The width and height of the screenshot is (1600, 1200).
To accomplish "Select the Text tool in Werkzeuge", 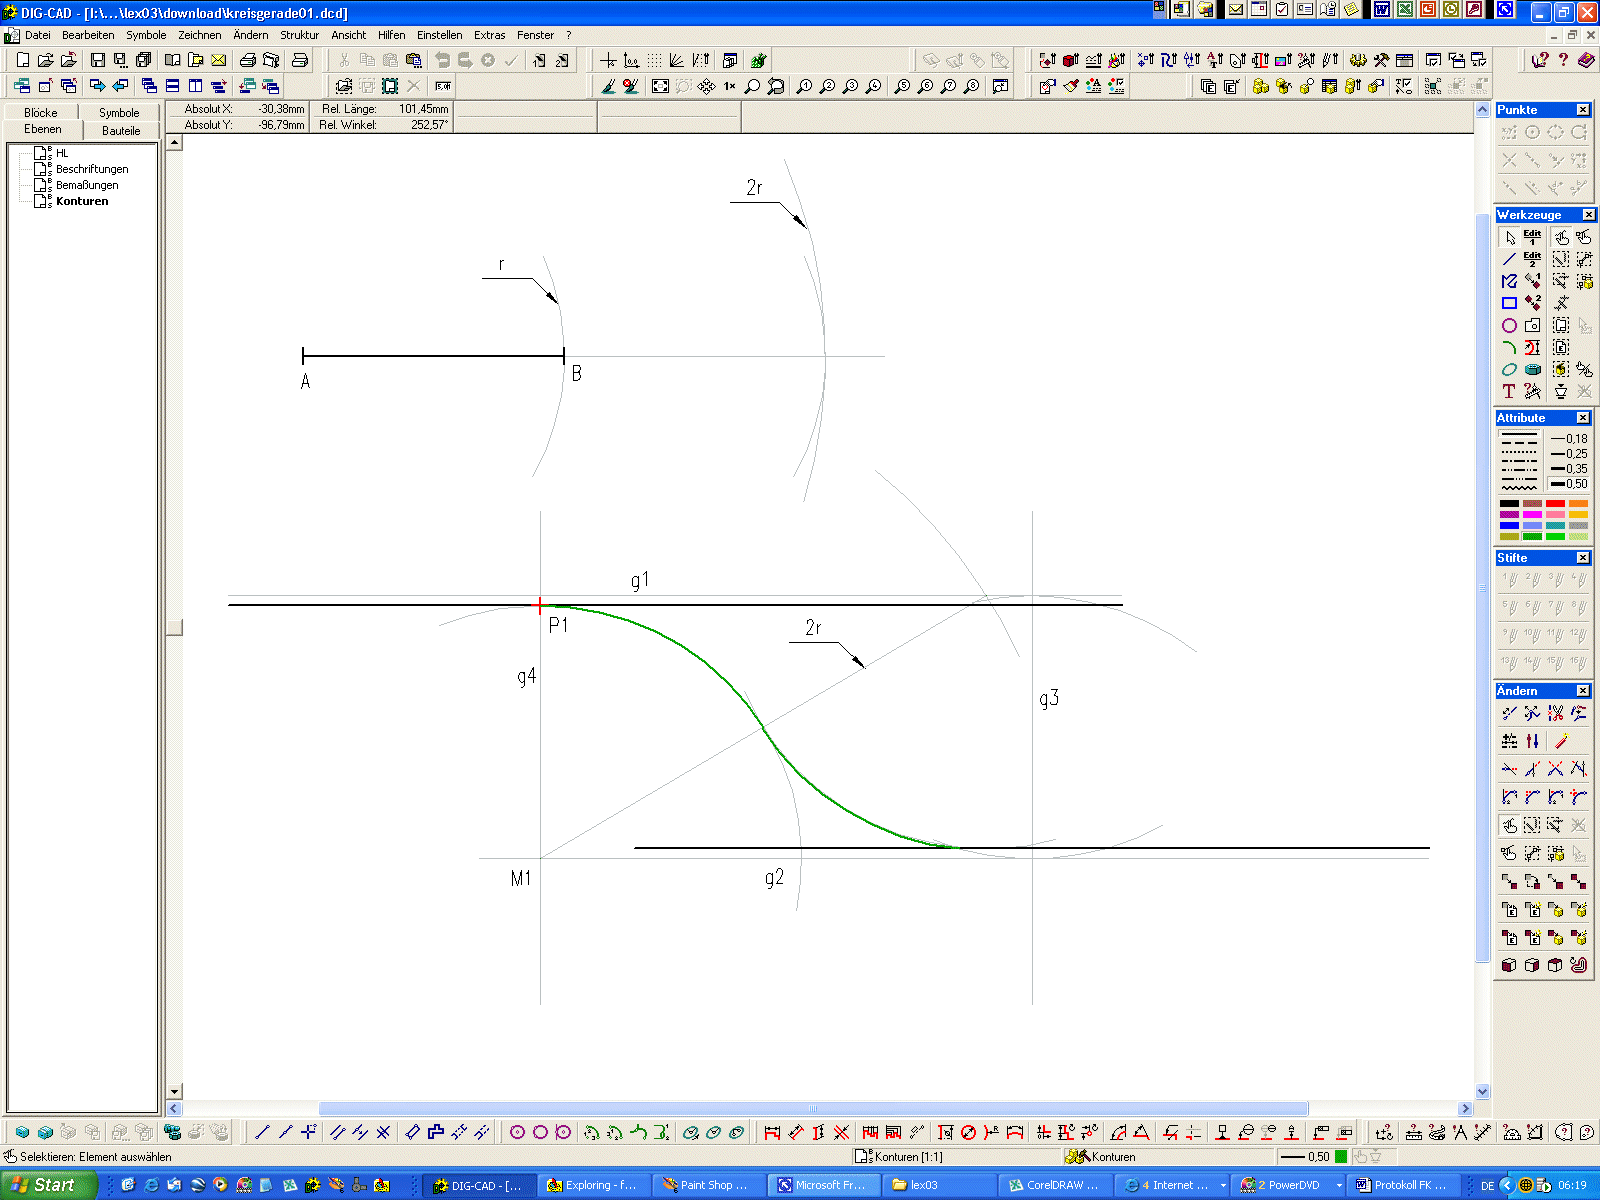I will pos(1509,392).
